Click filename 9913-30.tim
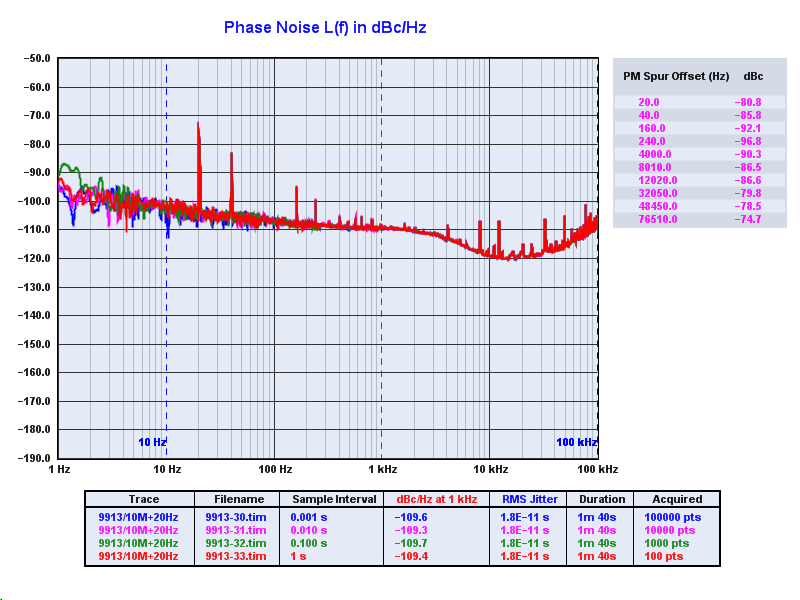The height and width of the screenshot is (600, 800). pyautogui.click(x=236, y=517)
